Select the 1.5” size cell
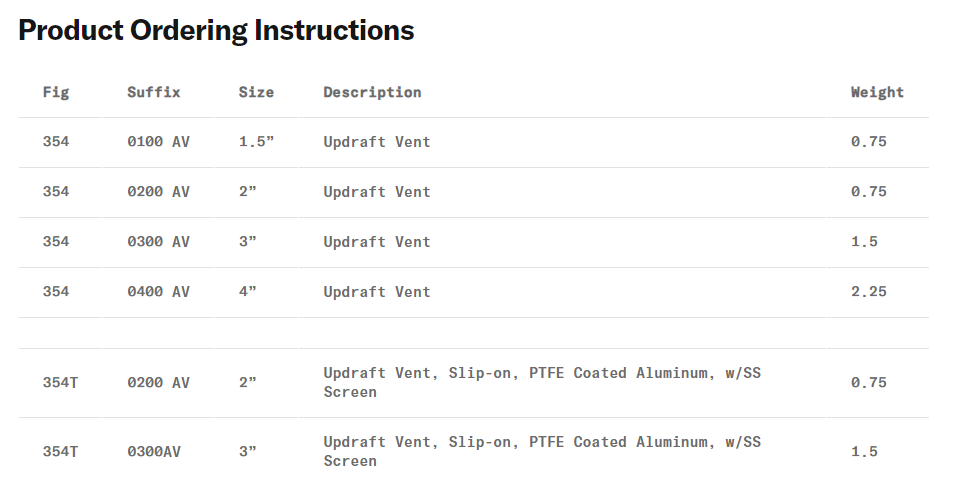Screen dimensions: 960x479 256,142
